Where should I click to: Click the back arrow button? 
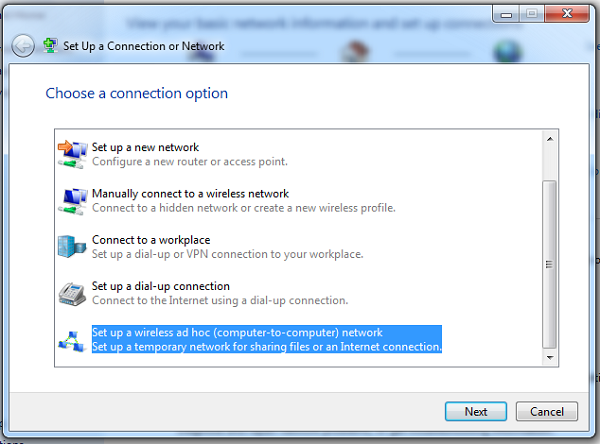pos(23,46)
